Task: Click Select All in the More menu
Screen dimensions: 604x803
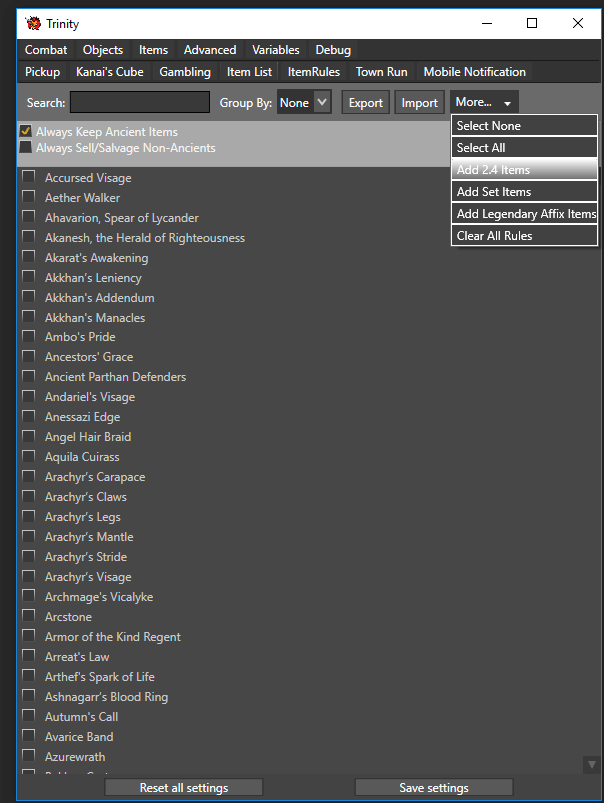Action: (524, 148)
